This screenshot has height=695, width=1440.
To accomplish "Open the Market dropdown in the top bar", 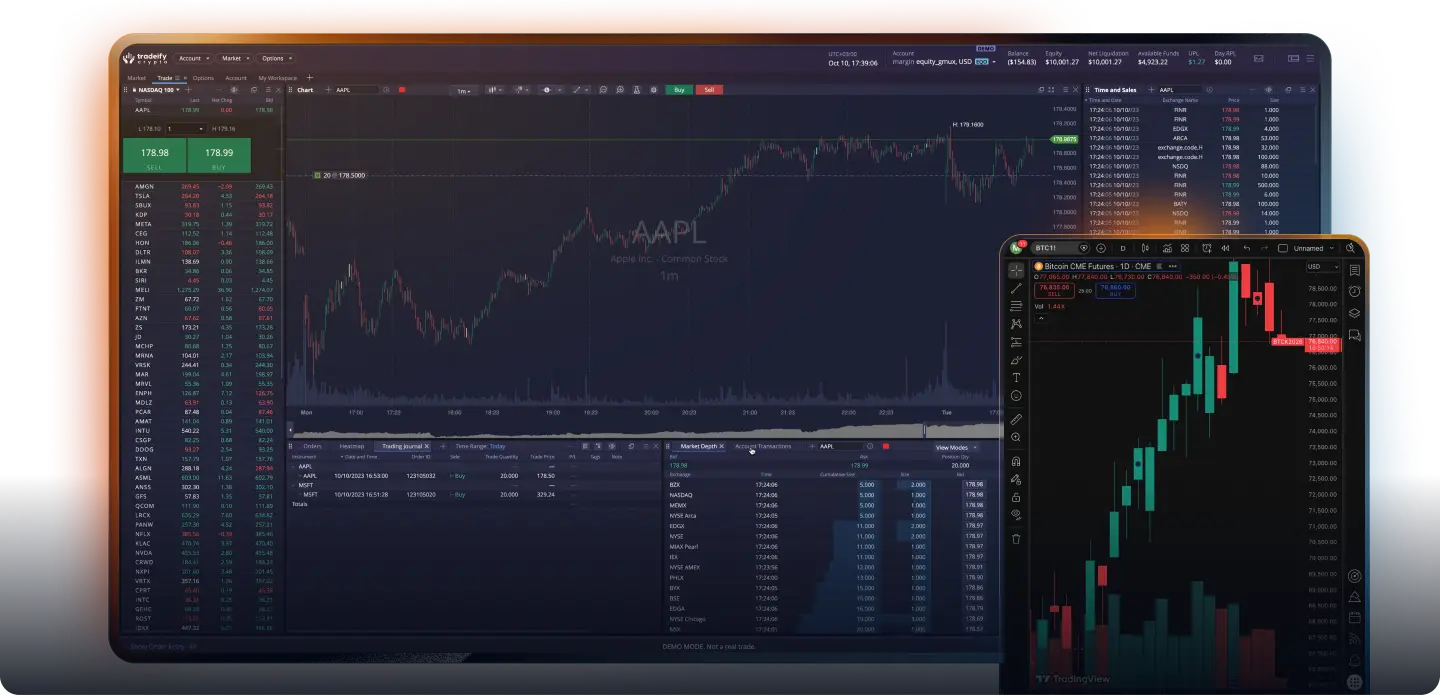I will tap(235, 59).
